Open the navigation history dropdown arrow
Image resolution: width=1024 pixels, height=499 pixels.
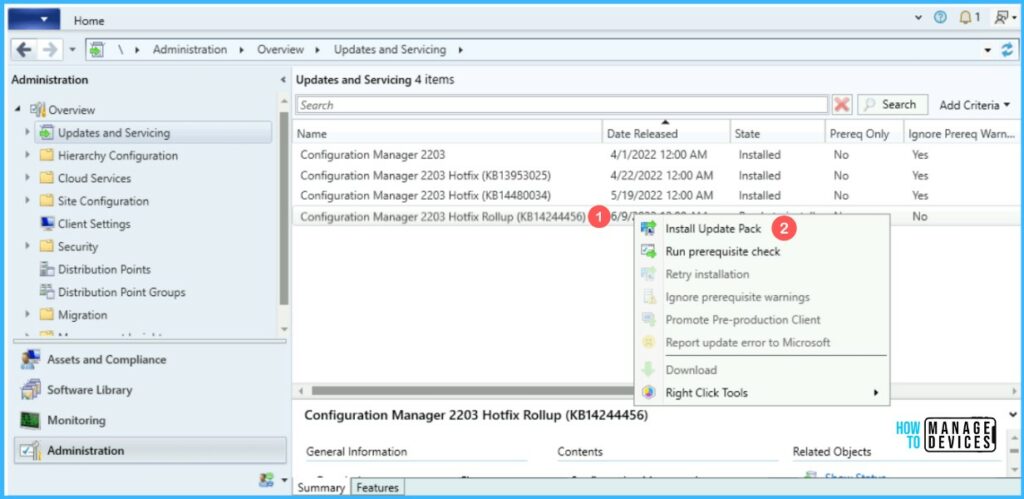pos(72,50)
